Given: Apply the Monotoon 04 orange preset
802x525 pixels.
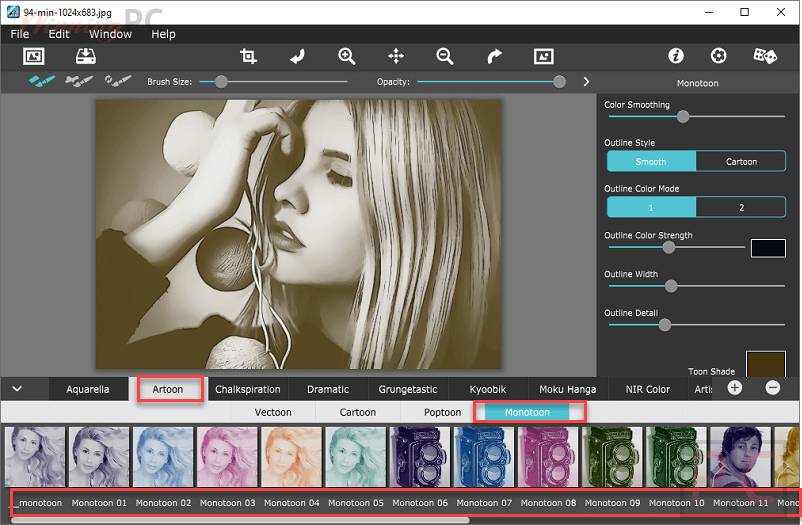Looking at the screenshot, I should coord(292,457).
